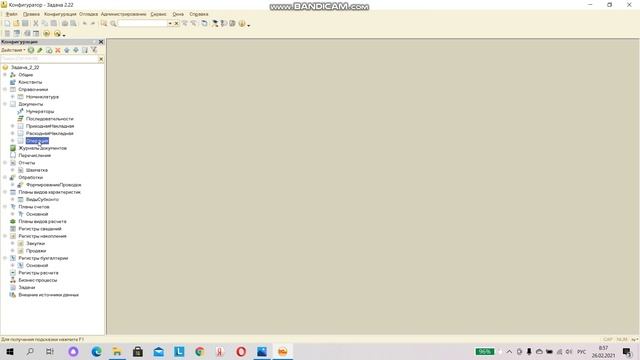The height and width of the screenshot is (360, 640).
Task: Delete the selected object with the red X
Action: 58,50
